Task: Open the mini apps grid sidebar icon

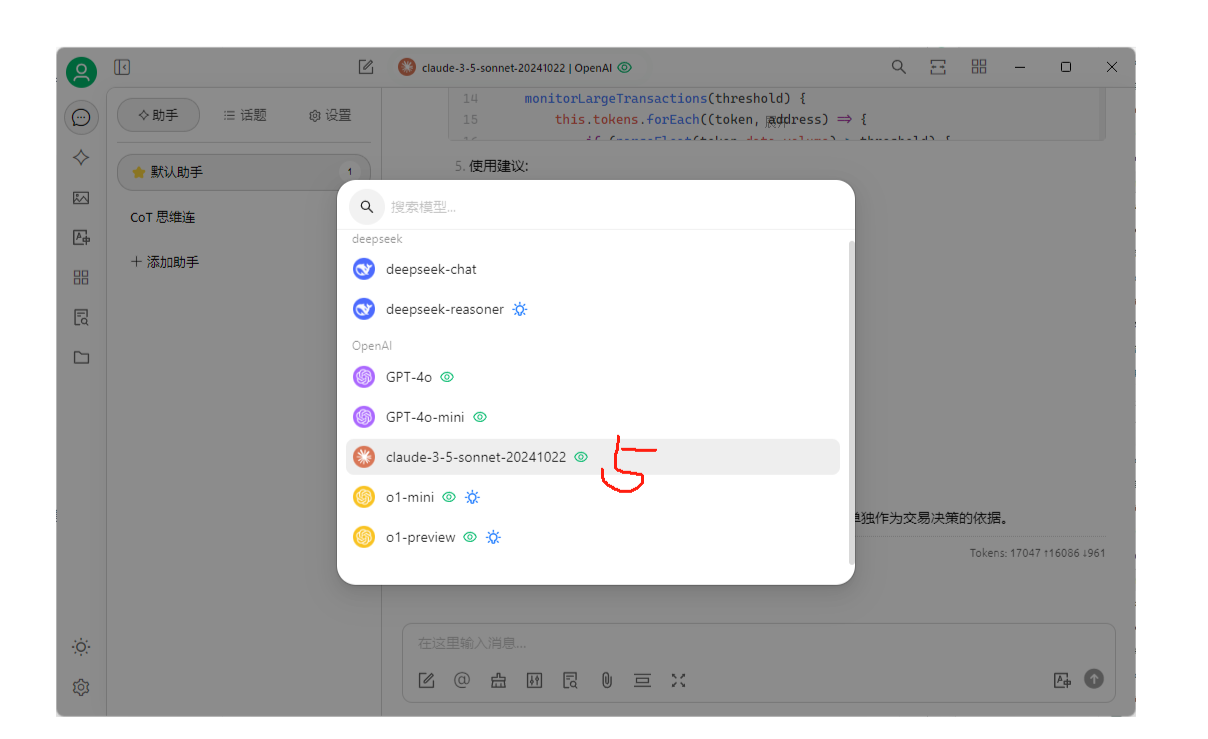Action: 81,278
